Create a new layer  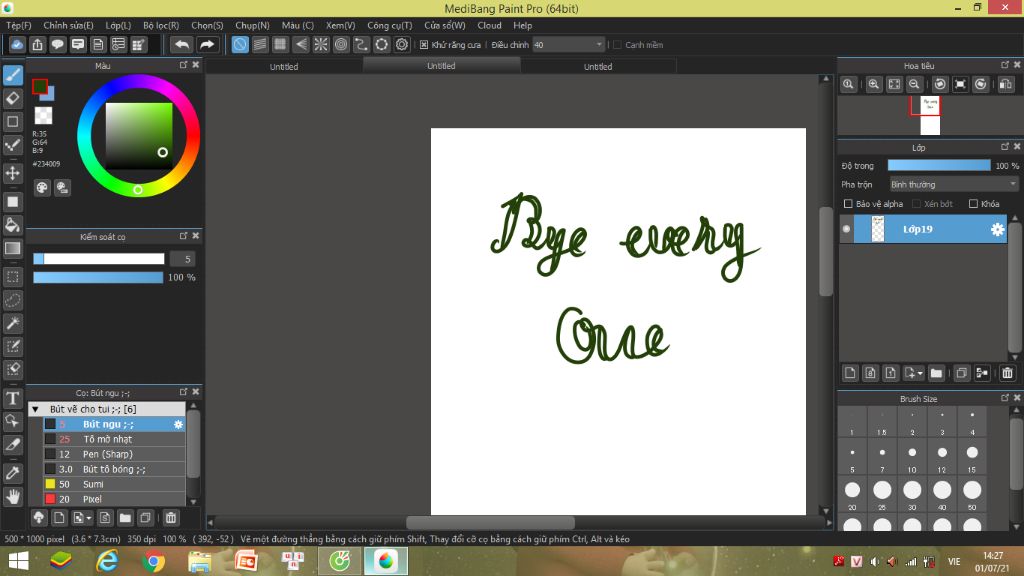pos(850,373)
